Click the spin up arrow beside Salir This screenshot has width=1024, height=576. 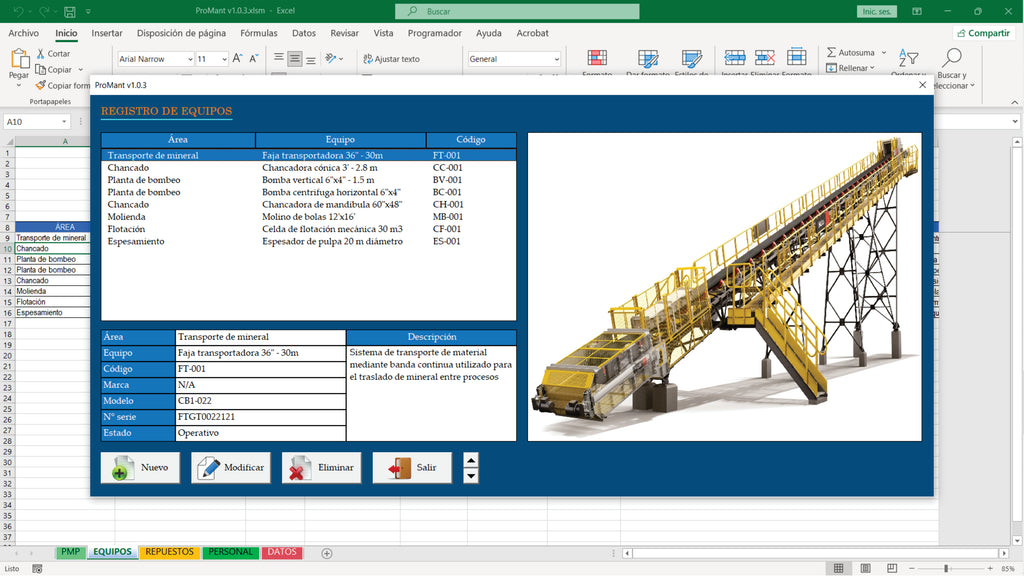(x=471, y=460)
